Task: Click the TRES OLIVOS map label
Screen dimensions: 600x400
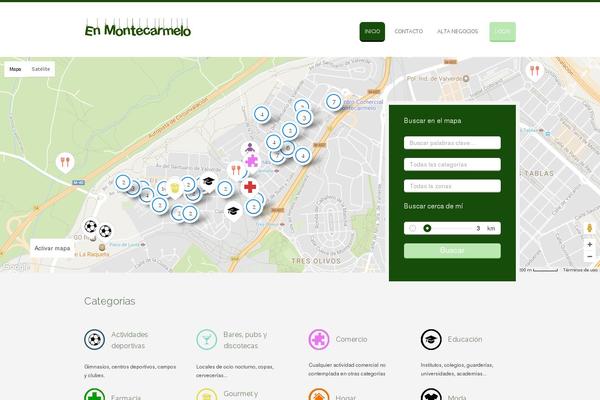Action: click(316, 261)
